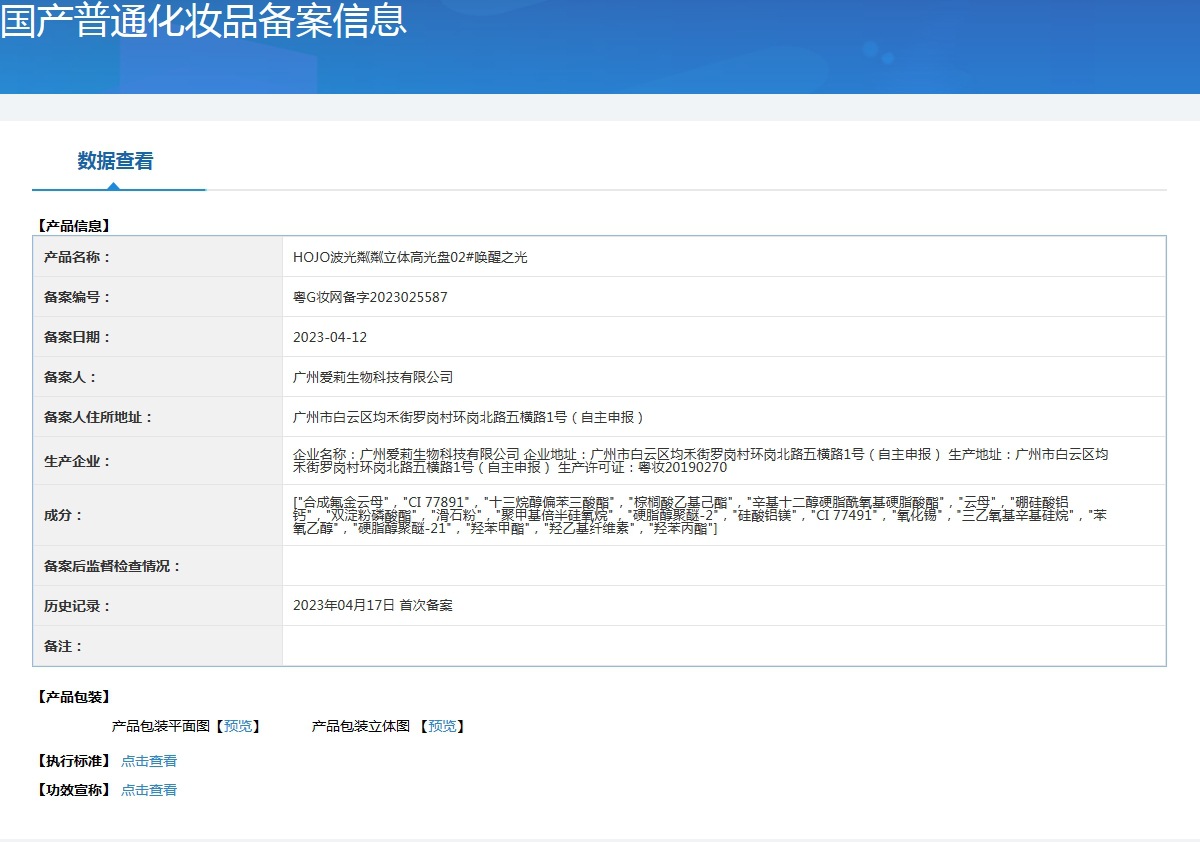Viewport: 1200px width, 842px height.
Task: Click the 备案日期 row label
Action: (77, 337)
